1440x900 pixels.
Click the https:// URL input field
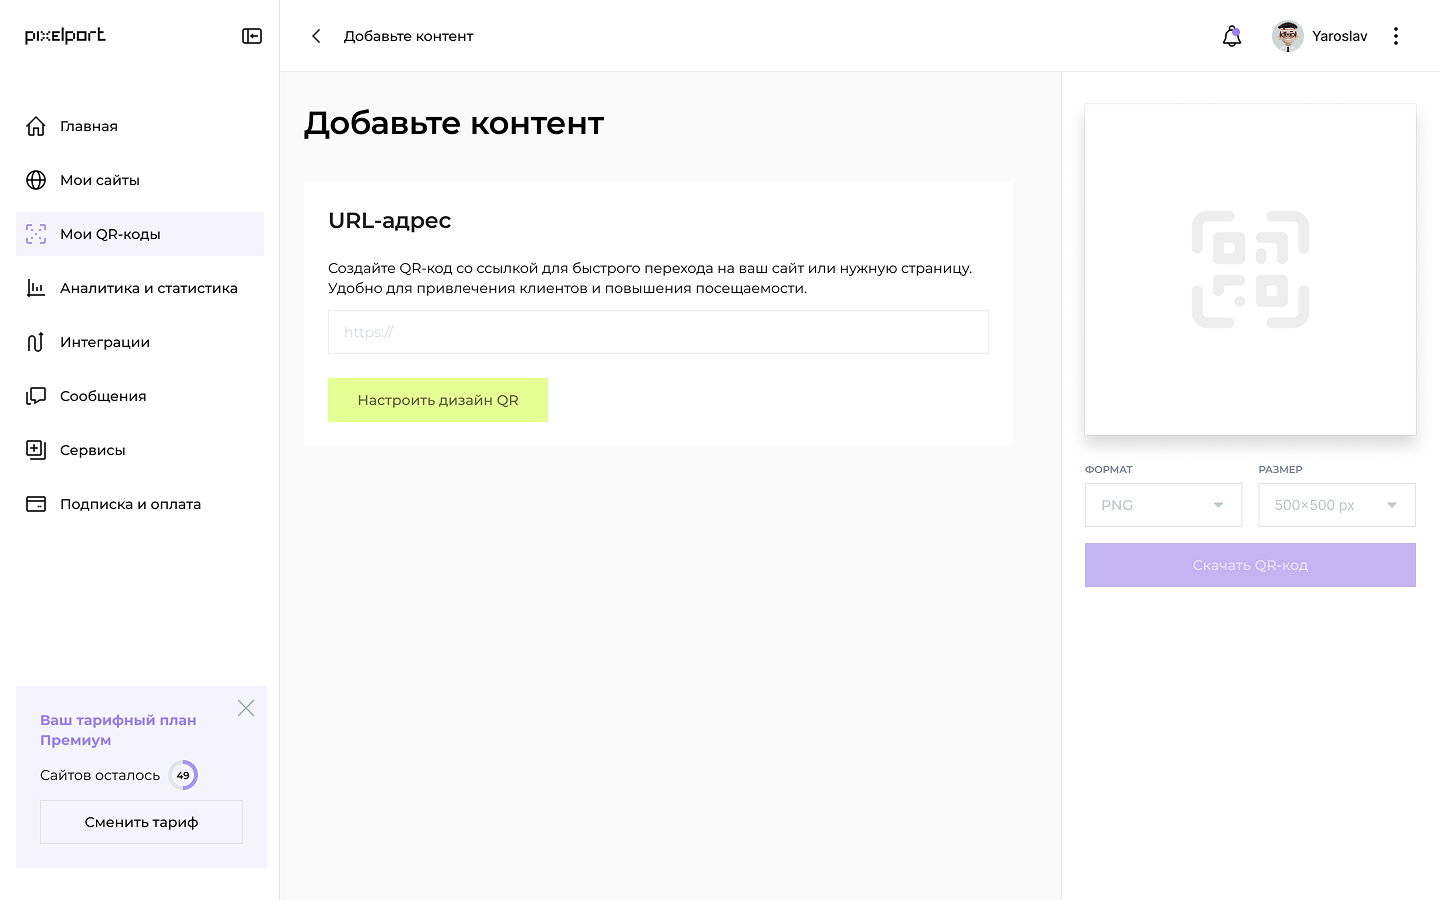point(658,332)
